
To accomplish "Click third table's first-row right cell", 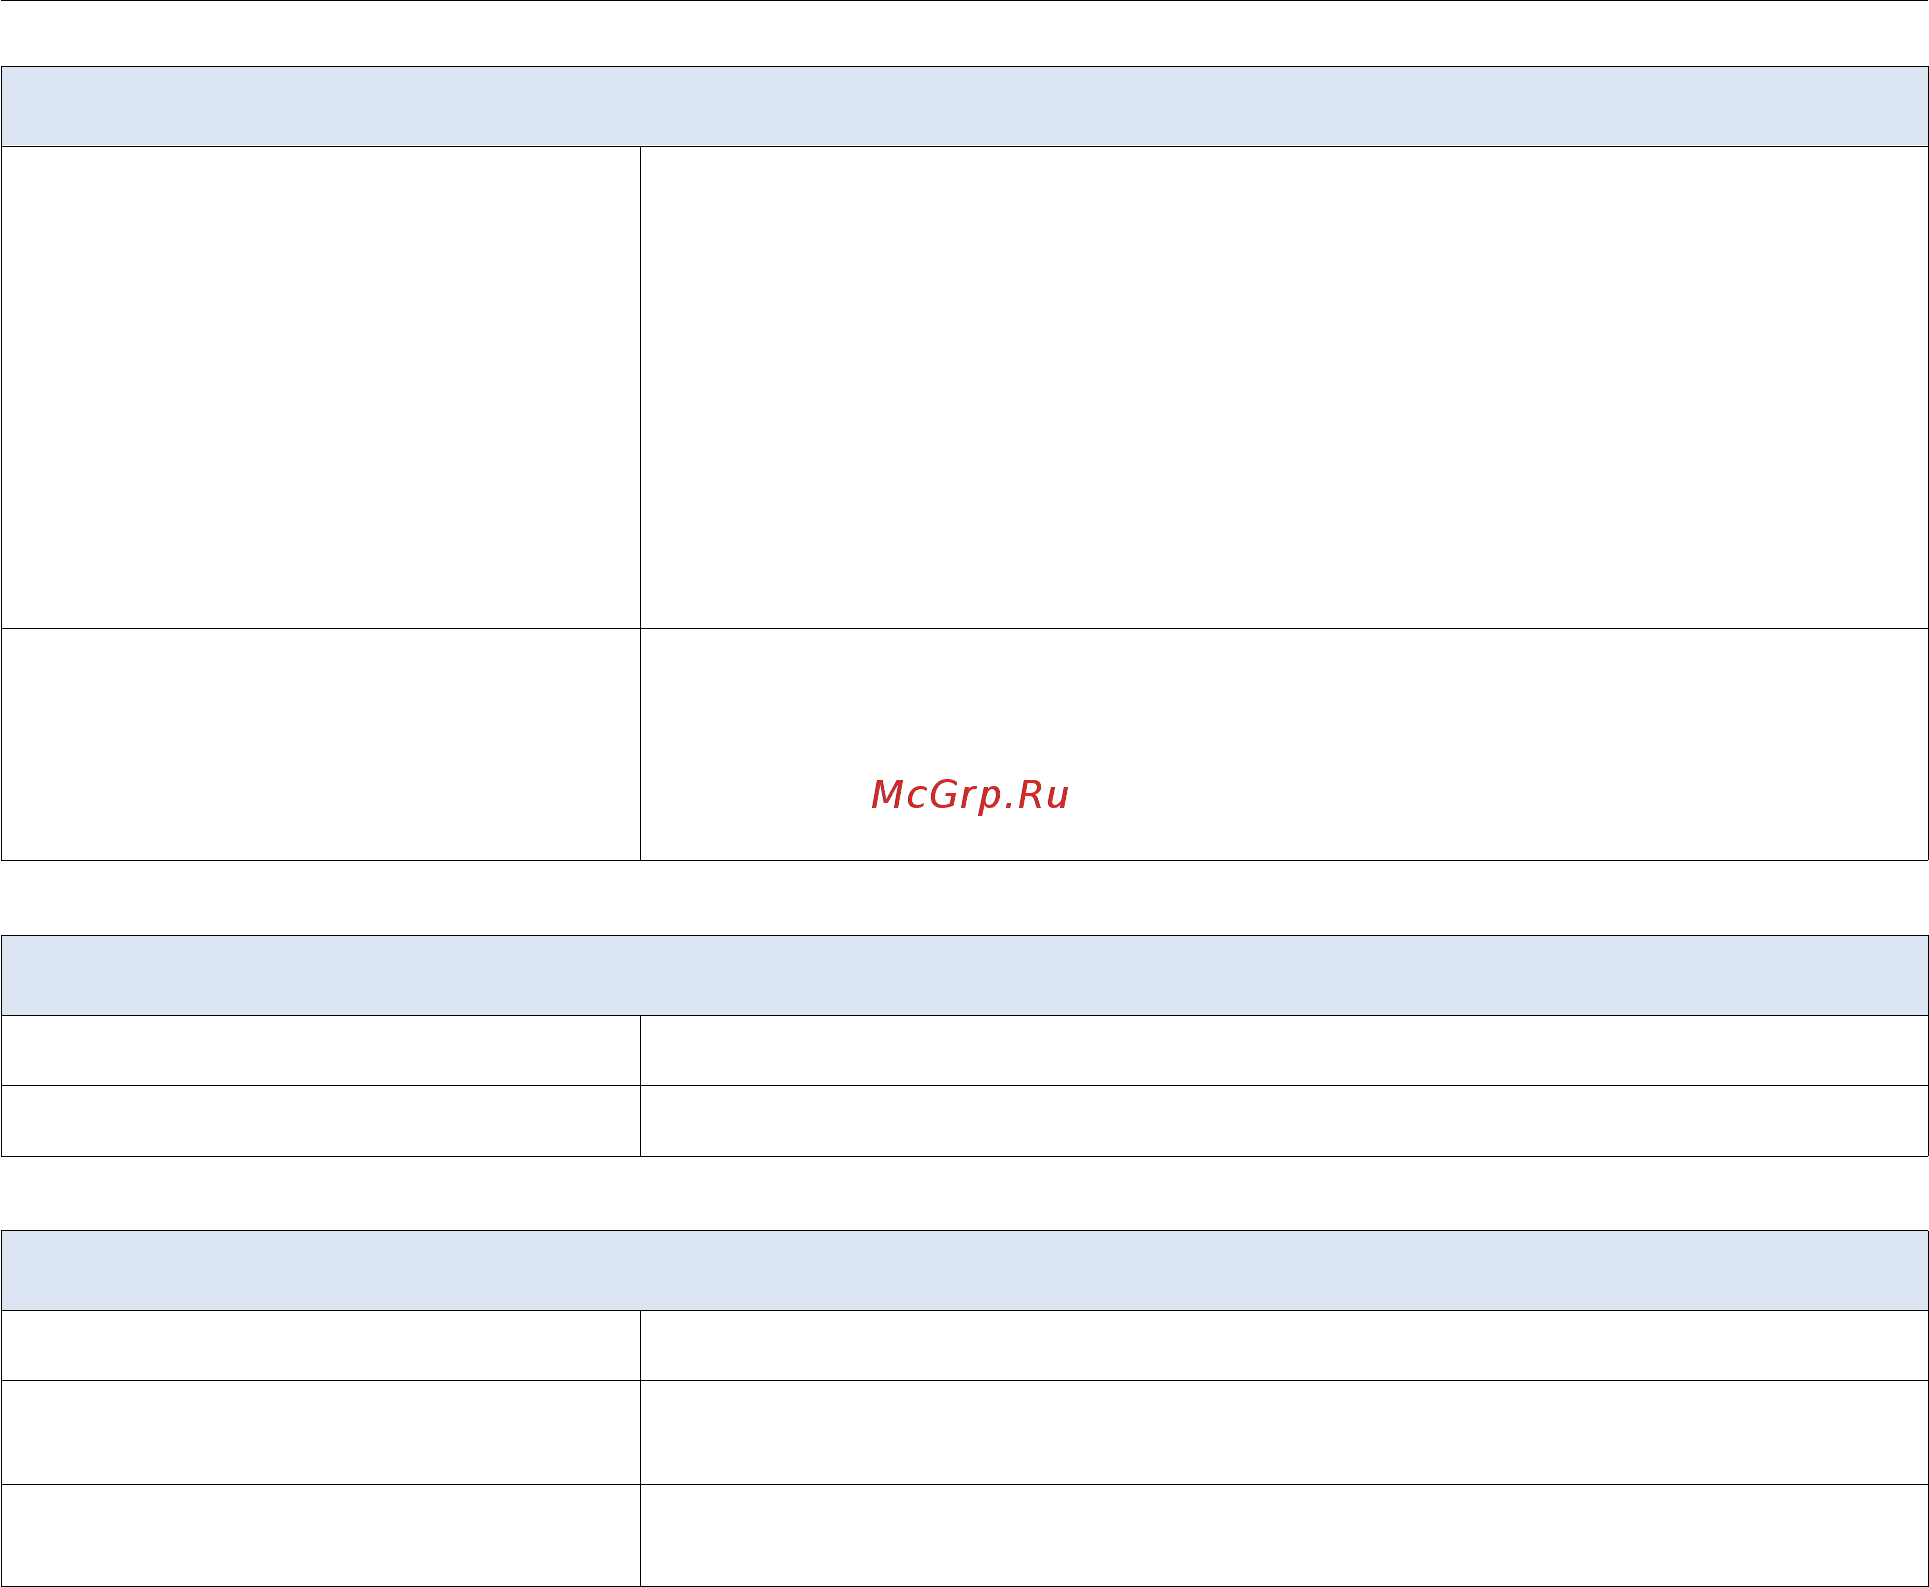I will click(1284, 1346).
